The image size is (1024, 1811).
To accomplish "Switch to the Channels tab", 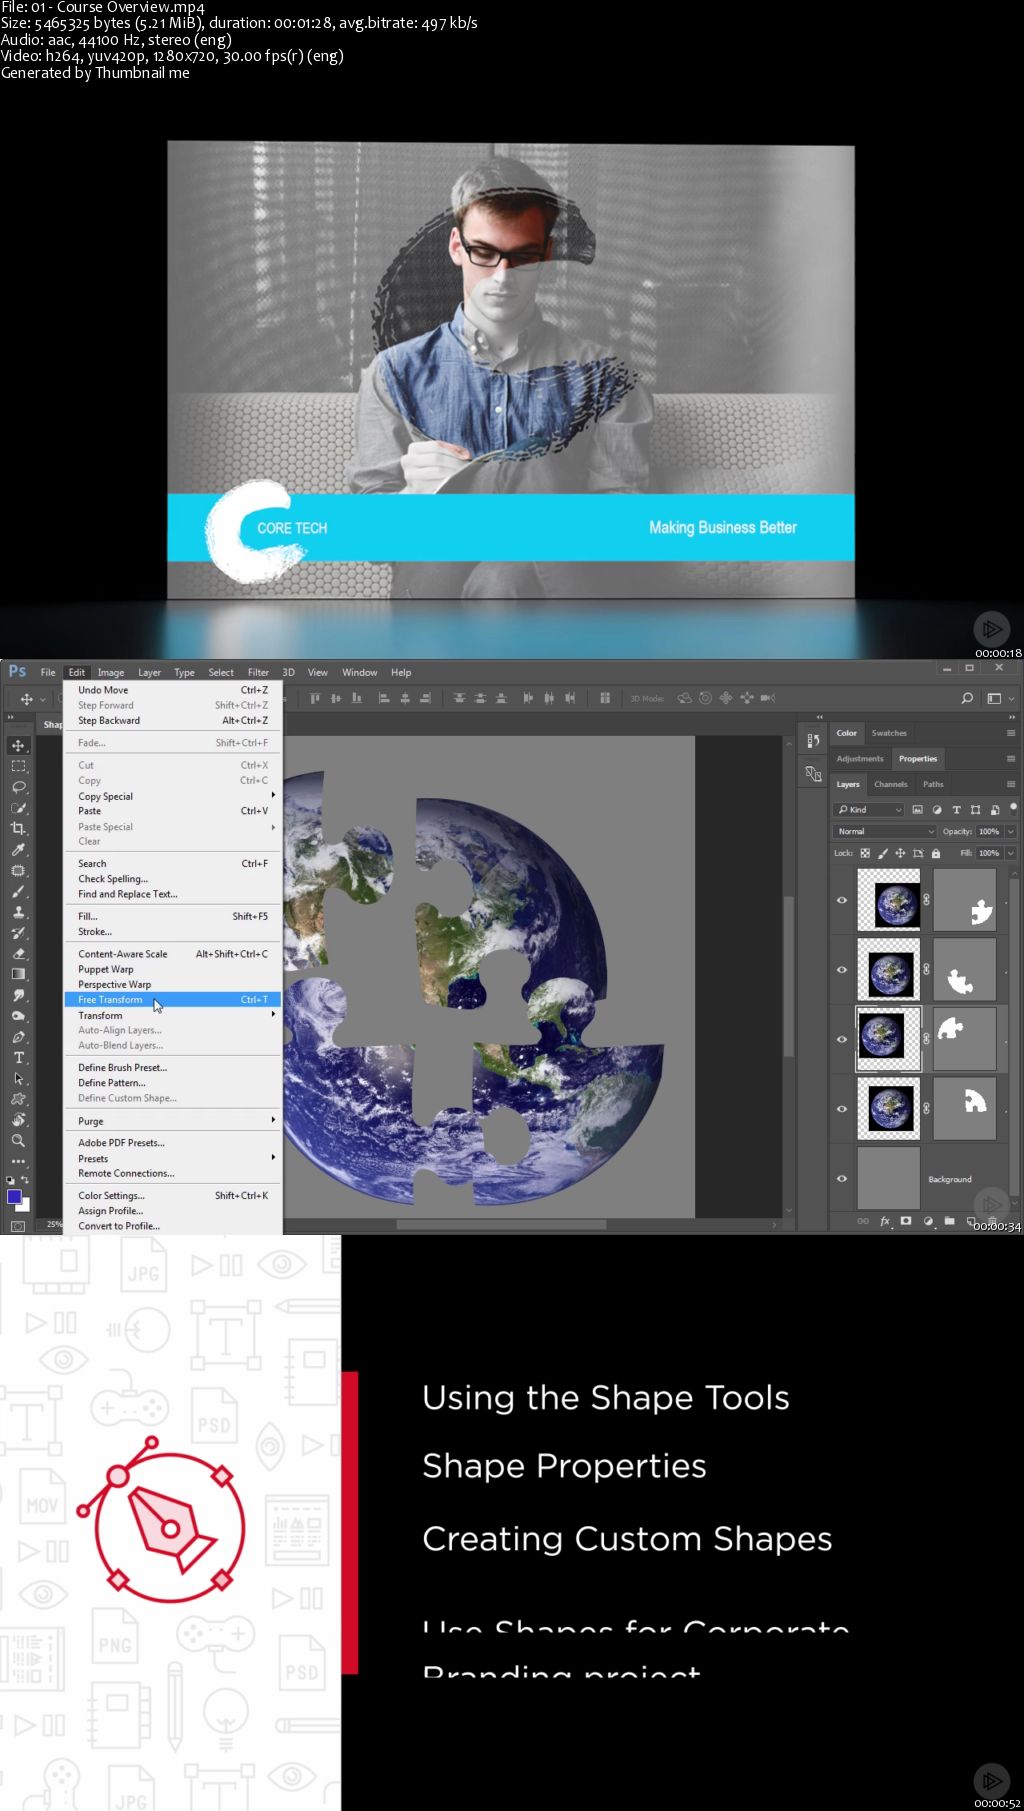I will tap(890, 784).
